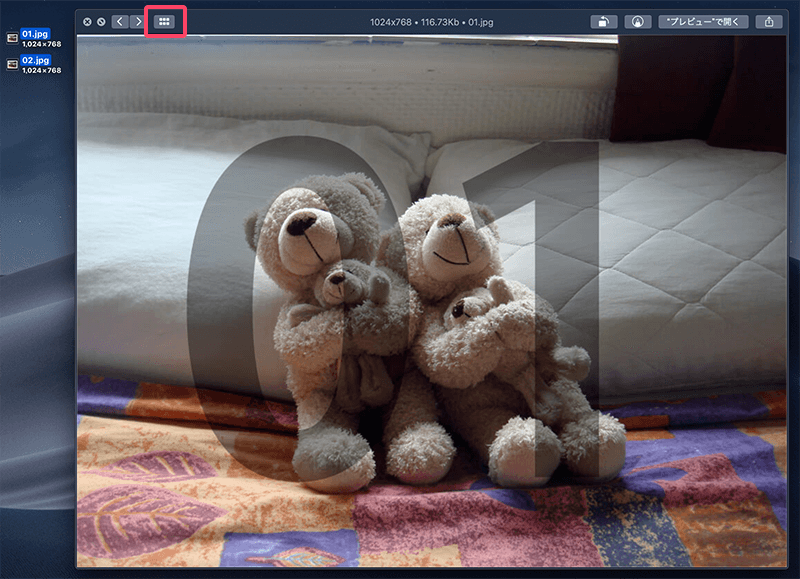
Task: Show the index sheet grid view
Action: pos(164,21)
